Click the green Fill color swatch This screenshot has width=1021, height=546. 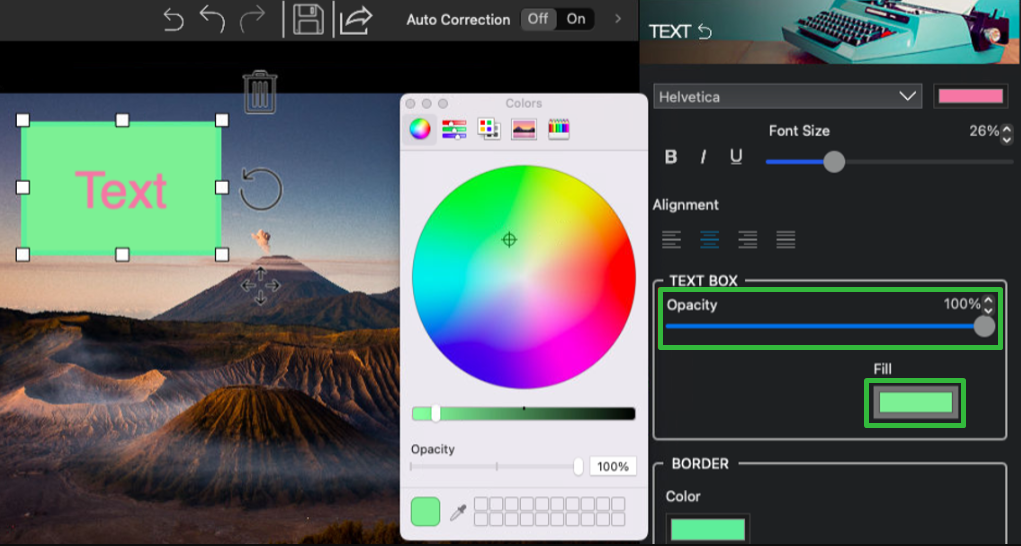tap(916, 402)
